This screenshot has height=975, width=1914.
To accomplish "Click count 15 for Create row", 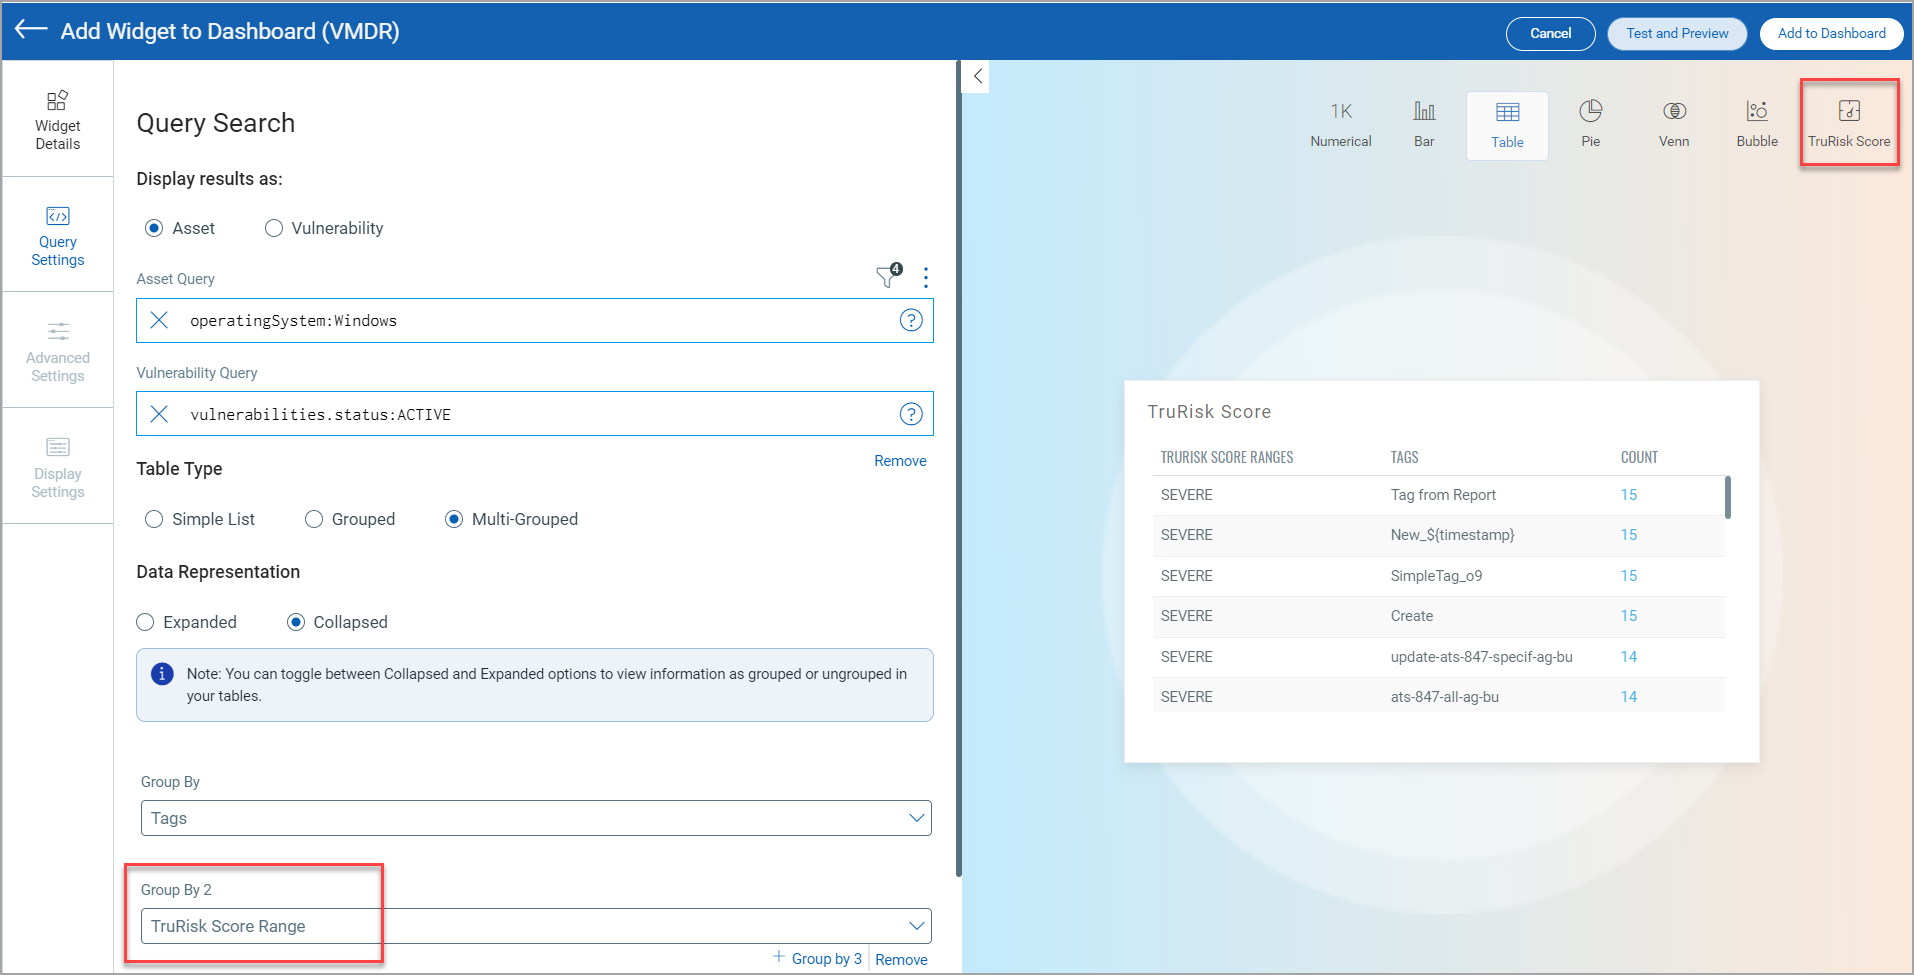I will coord(1629,616).
